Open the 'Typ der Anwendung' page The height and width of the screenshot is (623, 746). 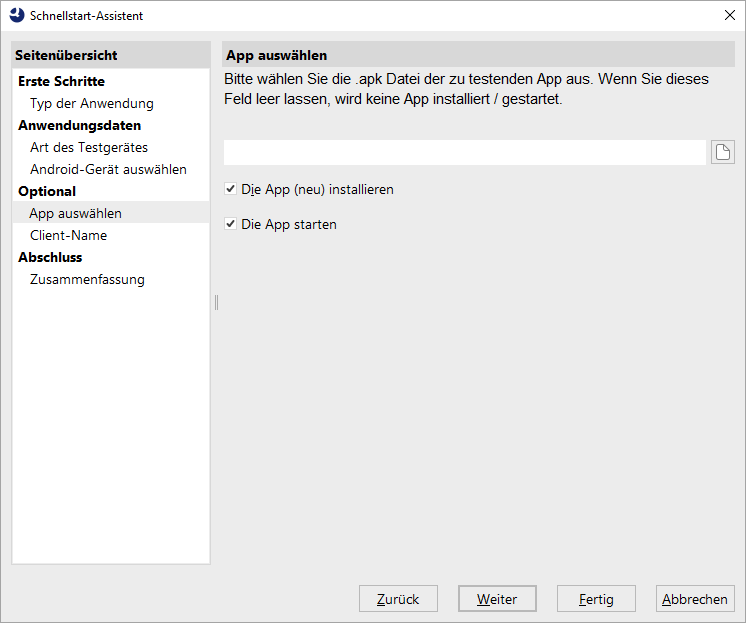tap(92, 103)
